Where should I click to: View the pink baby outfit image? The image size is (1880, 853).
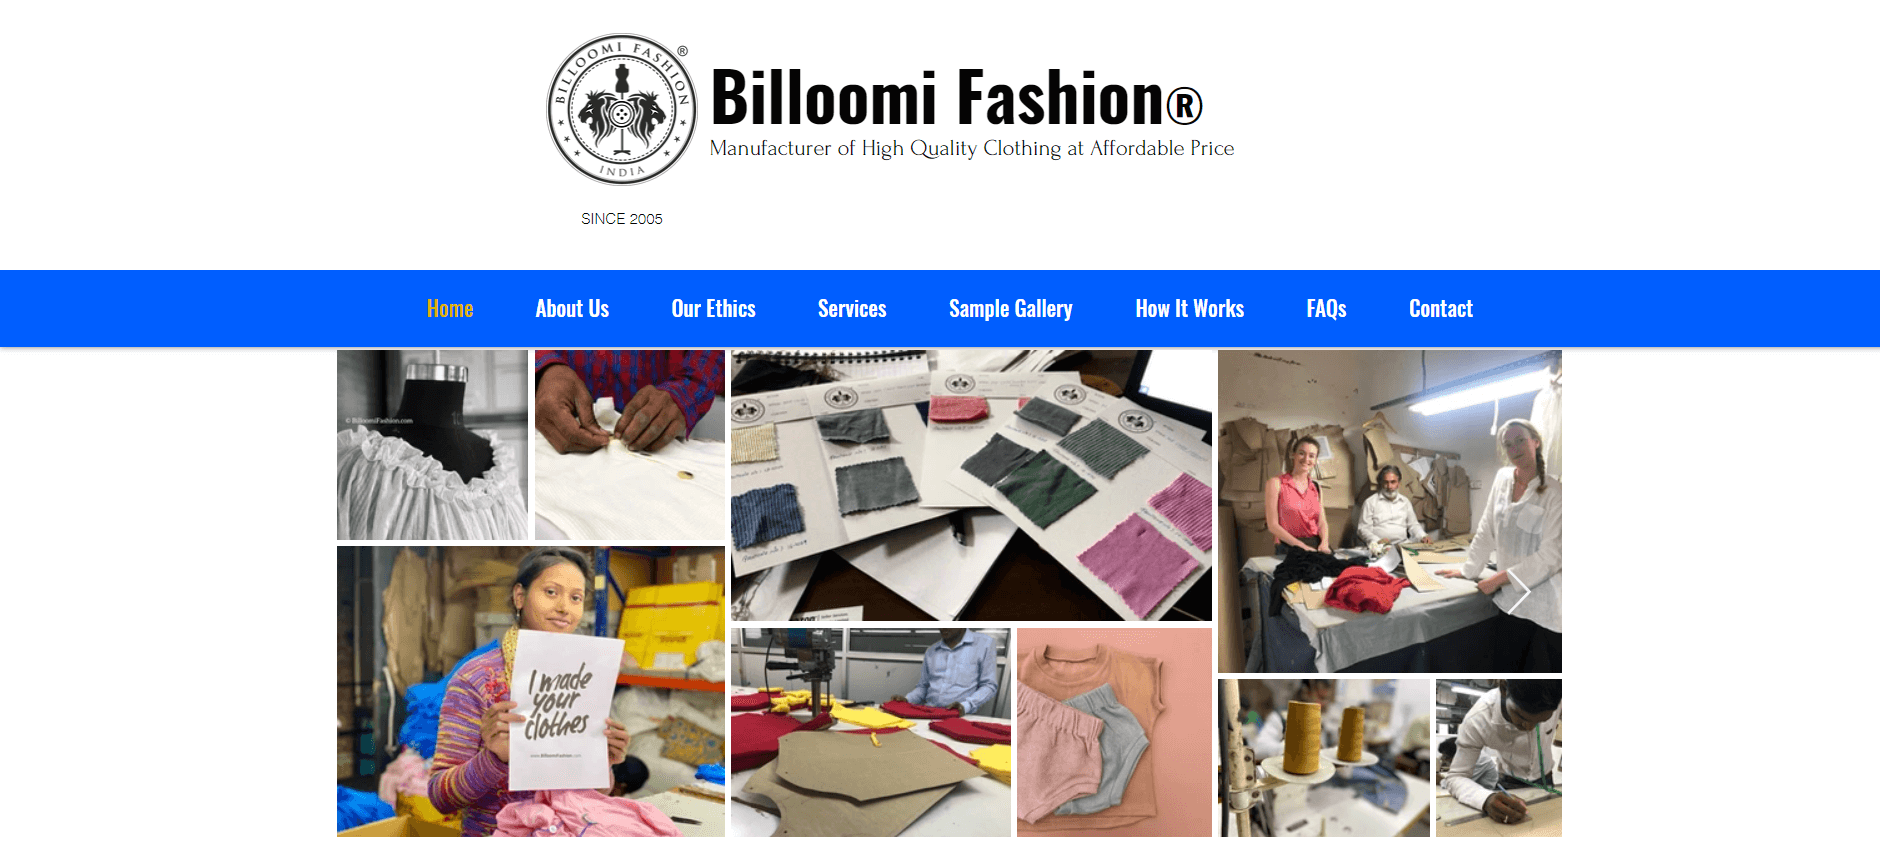[1114, 732]
